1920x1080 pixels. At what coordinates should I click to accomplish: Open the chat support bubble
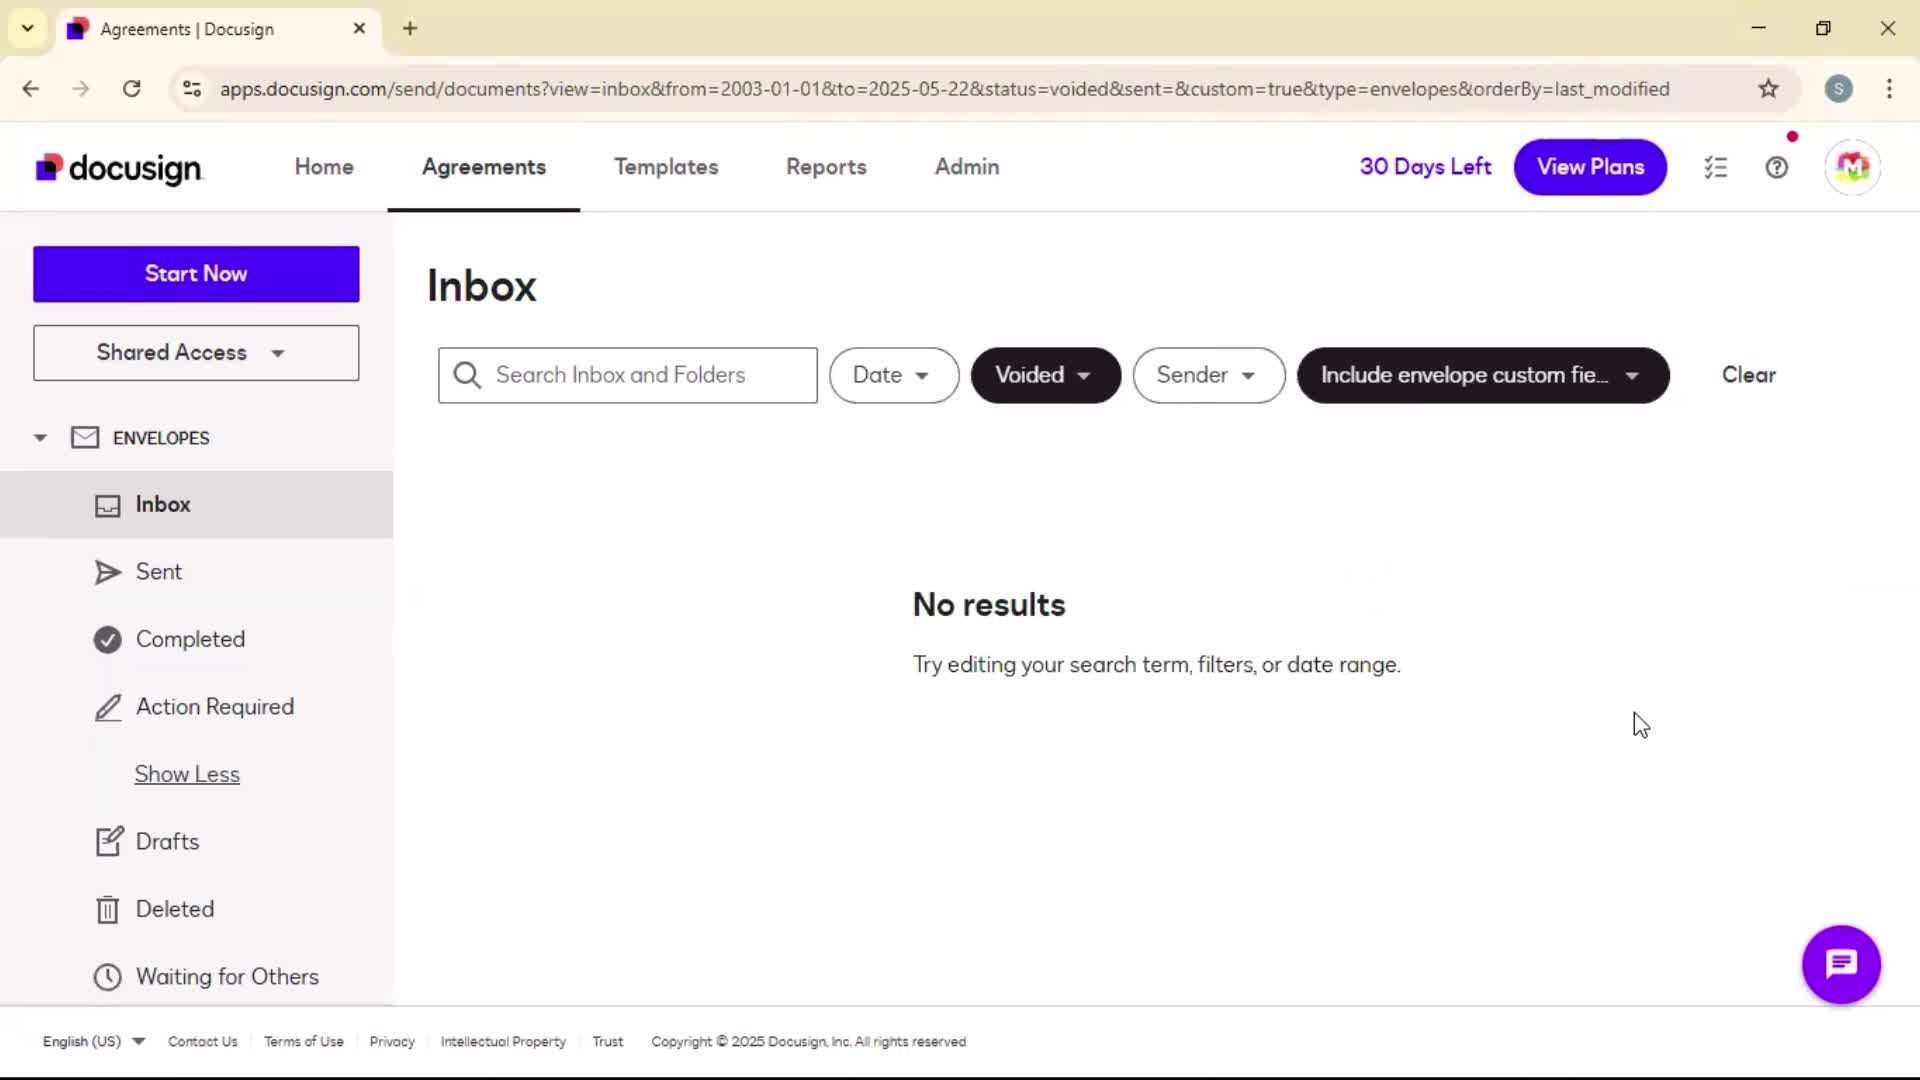pos(1841,964)
